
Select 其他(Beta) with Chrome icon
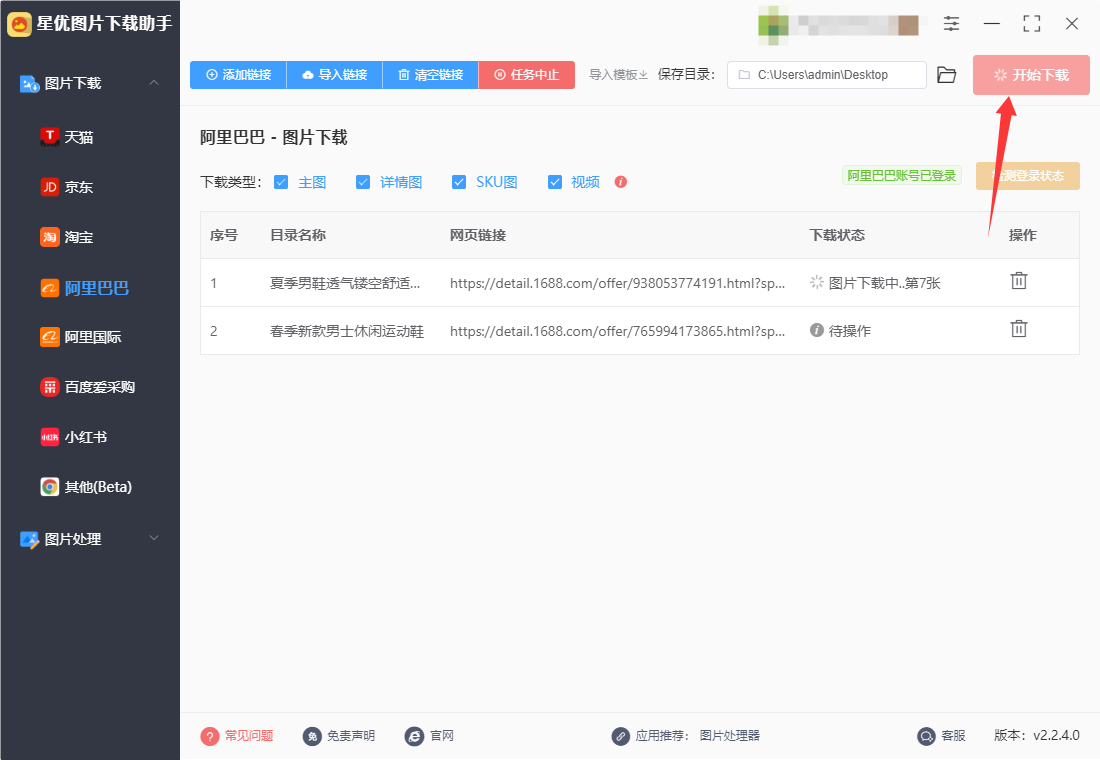click(86, 487)
